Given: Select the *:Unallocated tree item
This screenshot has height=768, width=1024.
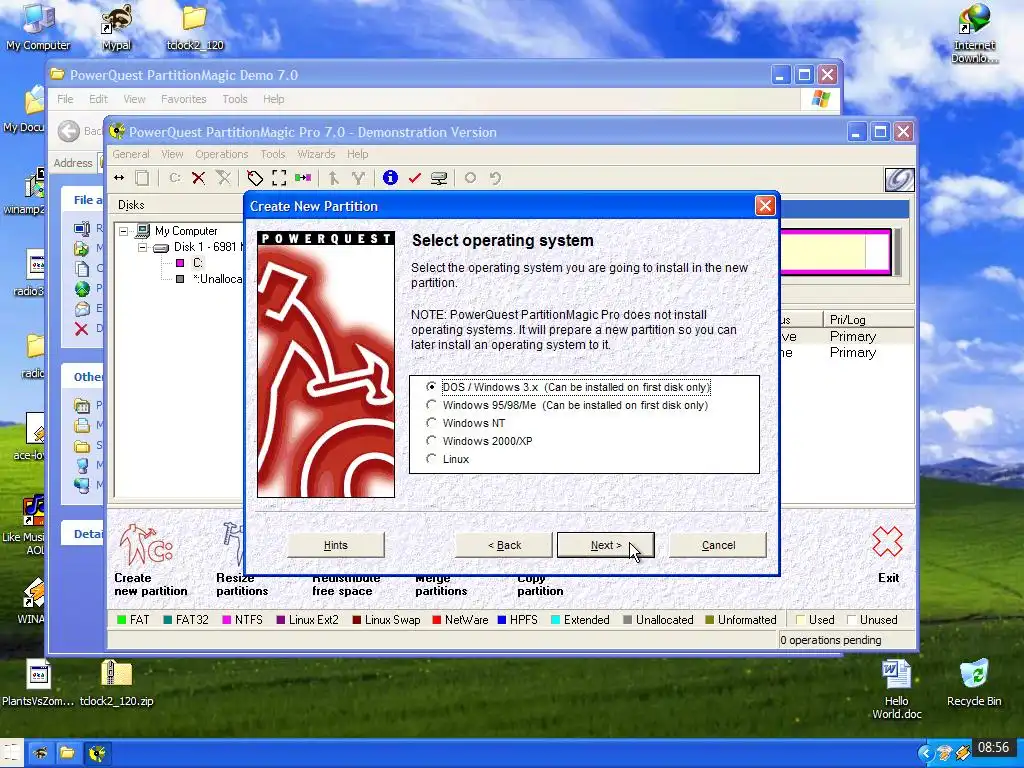Looking at the screenshot, I should click(217, 279).
